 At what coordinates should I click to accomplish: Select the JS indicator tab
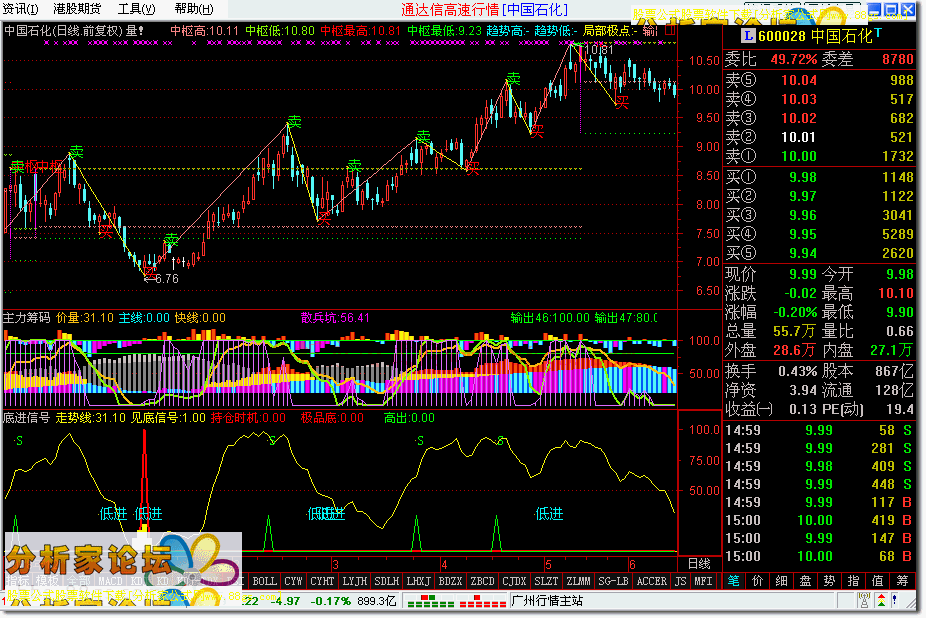click(681, 581)
